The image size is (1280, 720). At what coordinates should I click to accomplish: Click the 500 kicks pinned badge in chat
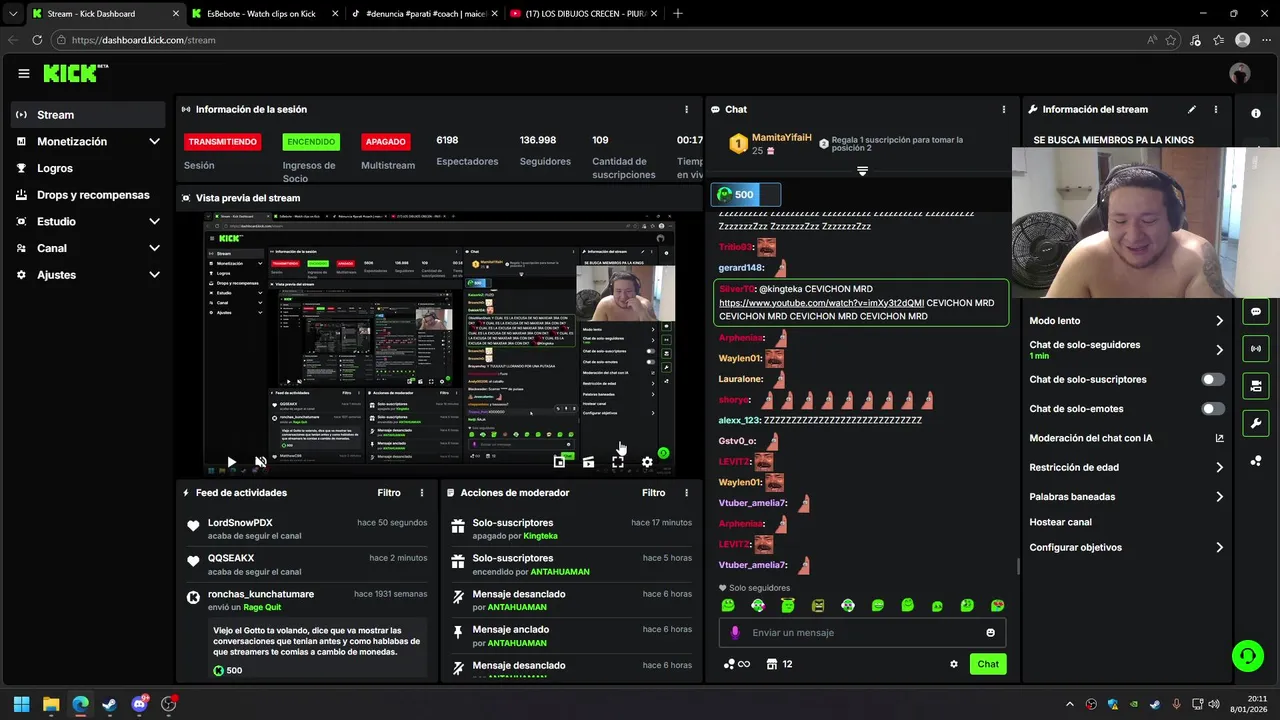click(745, 194)
